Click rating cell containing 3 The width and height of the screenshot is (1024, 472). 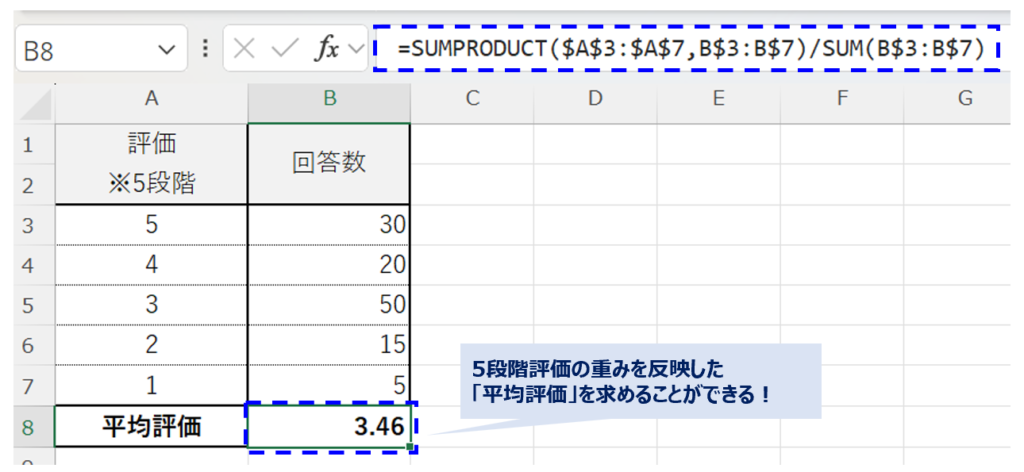tap(152, 305)
